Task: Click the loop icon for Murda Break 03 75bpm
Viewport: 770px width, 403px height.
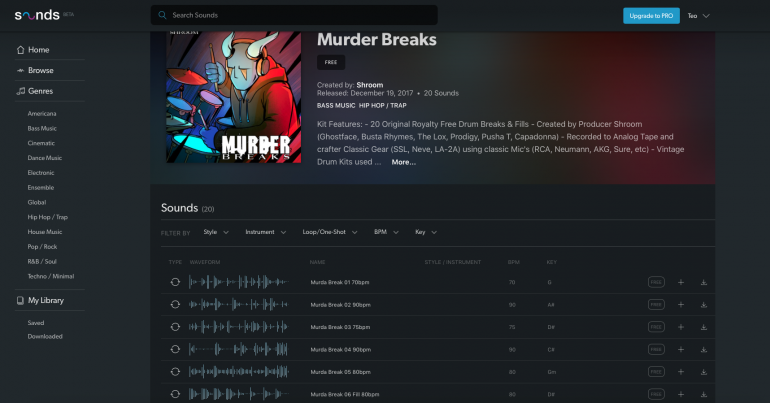Action: click(x=175, y=327)
